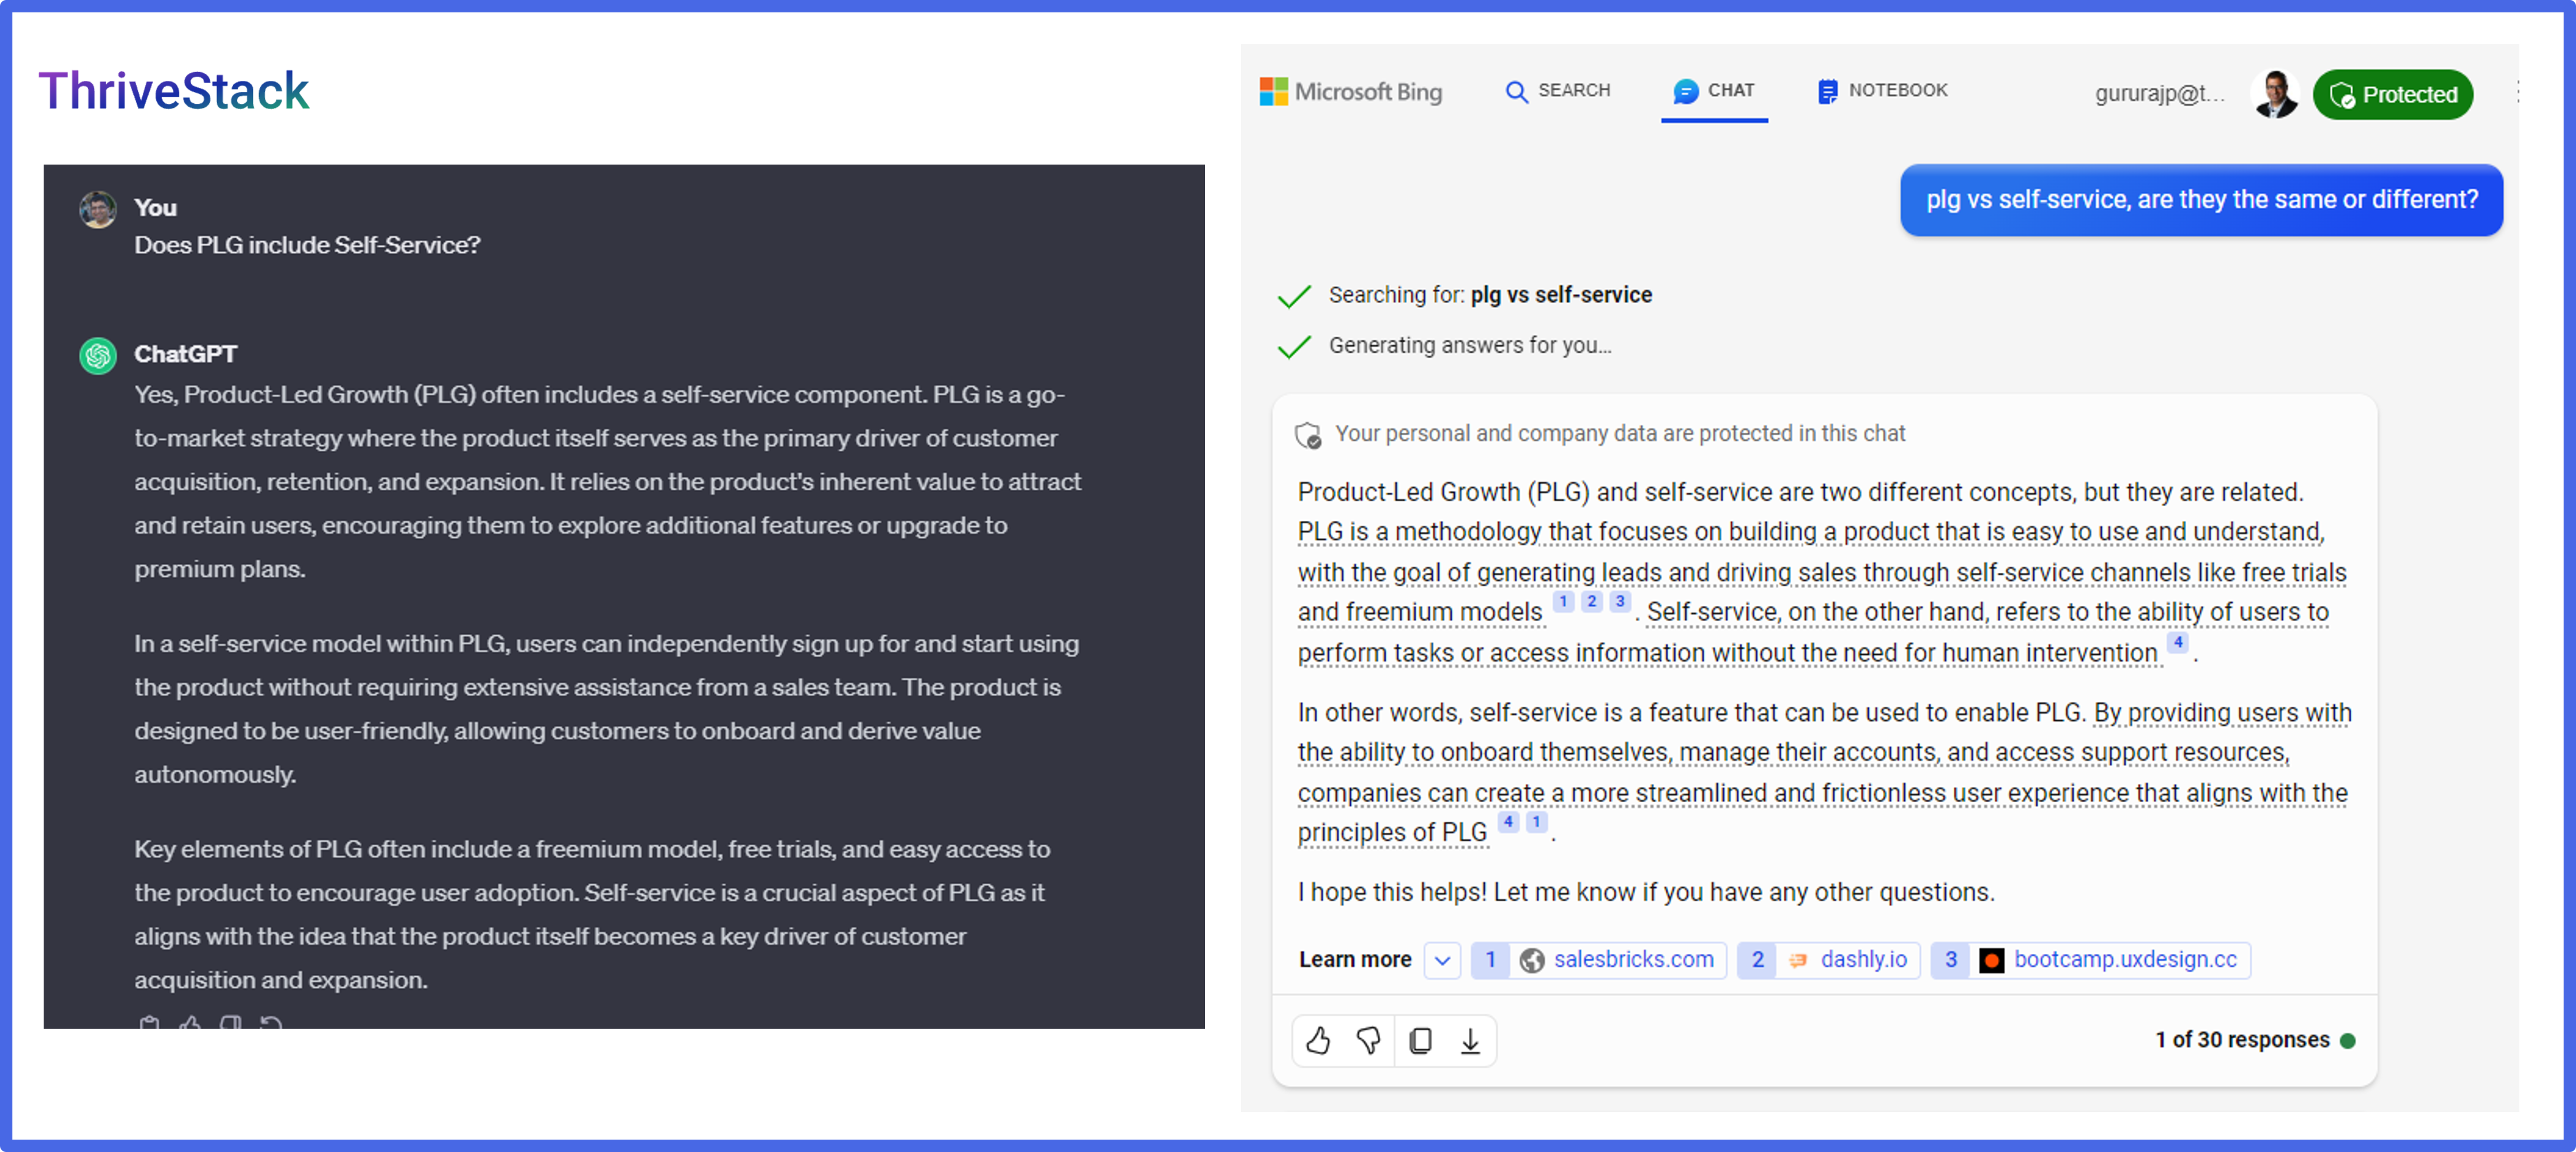
Task: Open the NOTEBOOK tab
Action: (1882, 91)
